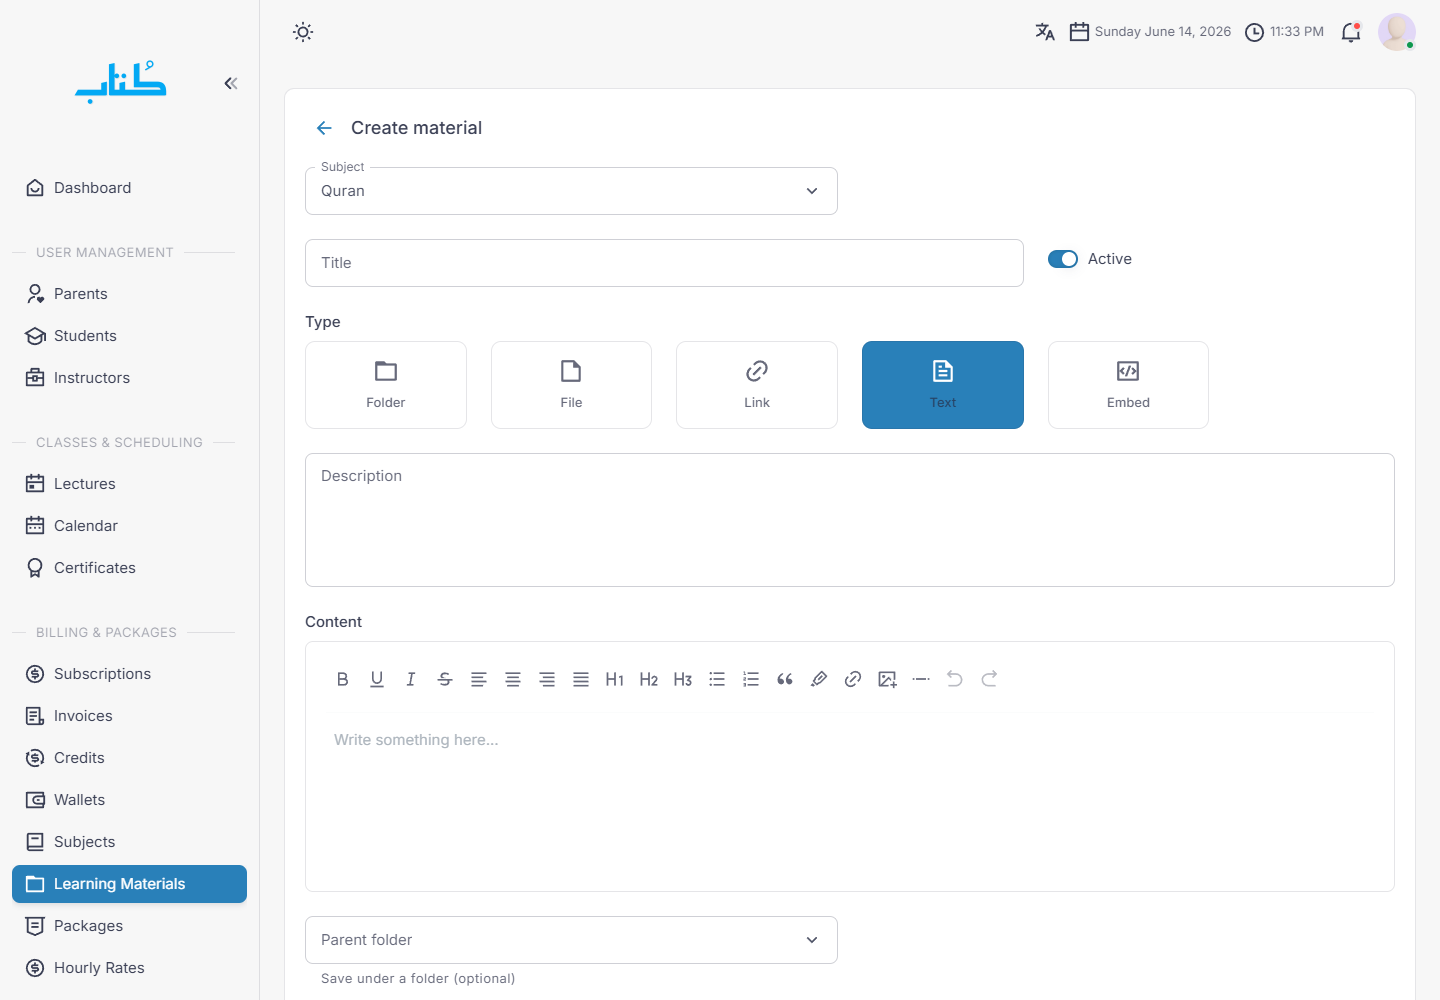The width and height of the screenshot is (1440, 1000).
Task: Insert an image into content
Action: [x=887, y=679]
